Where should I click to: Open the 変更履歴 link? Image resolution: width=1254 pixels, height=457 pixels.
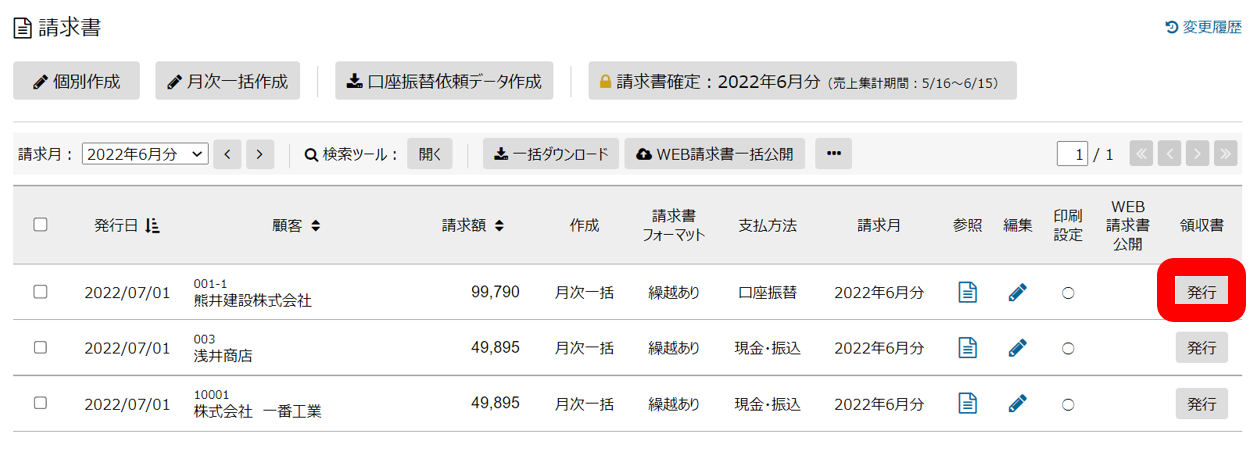point(1203,27)
